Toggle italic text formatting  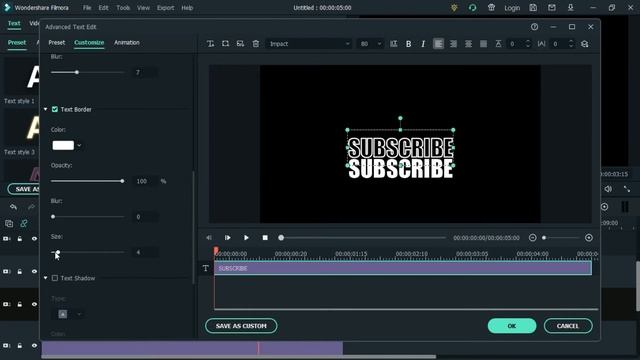coord(423,44)
